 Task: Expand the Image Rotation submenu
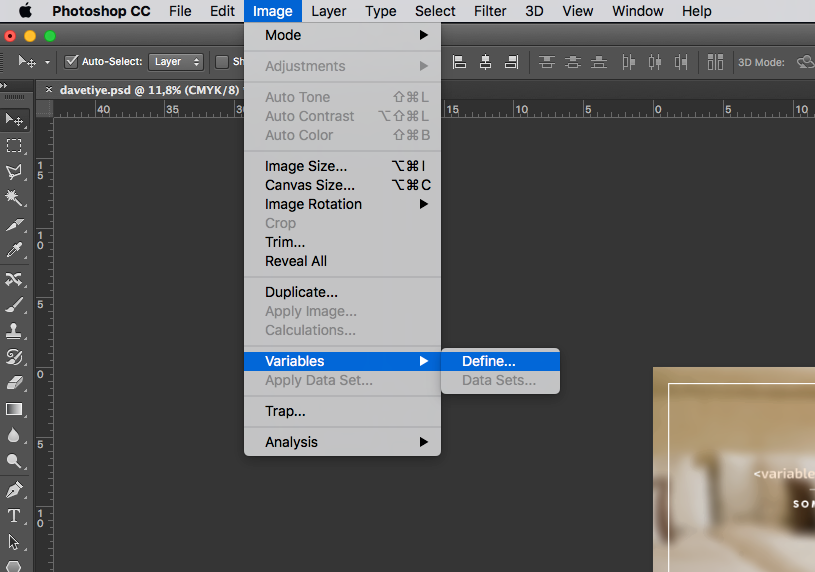pos(343,204)
